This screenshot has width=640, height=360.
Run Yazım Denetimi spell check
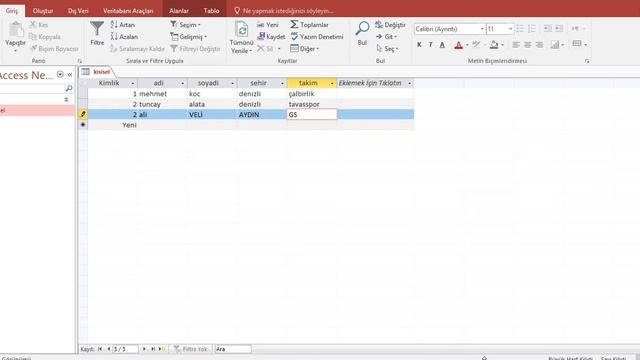pos(317,37)
